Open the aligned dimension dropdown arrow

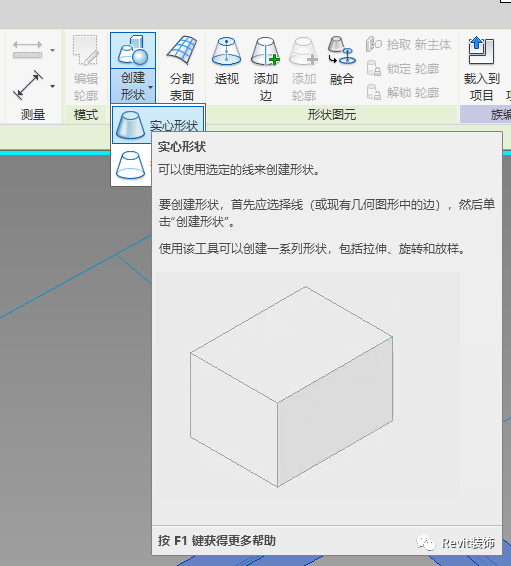coord(53,50)
